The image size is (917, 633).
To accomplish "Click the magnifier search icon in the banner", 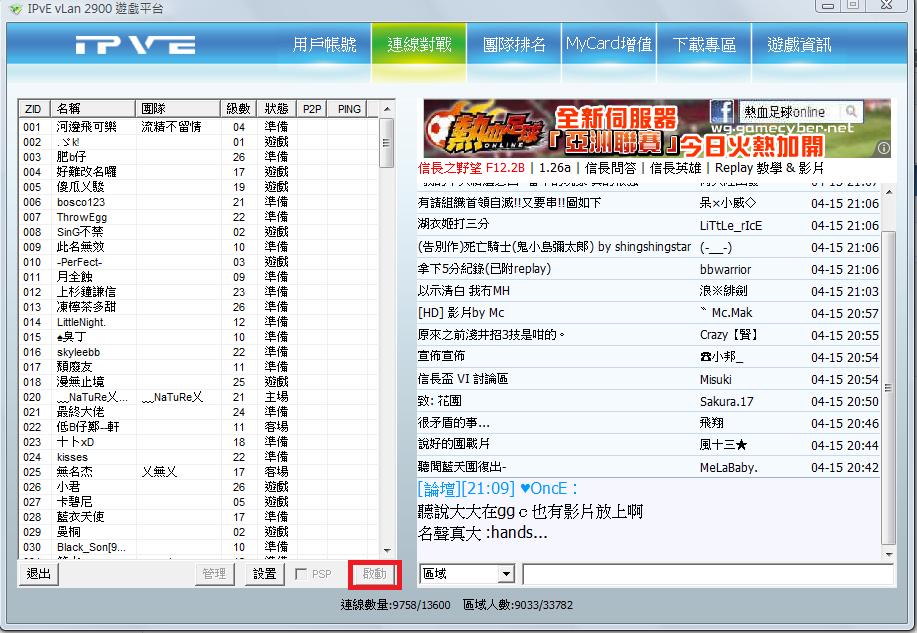I will pos(851,112).
